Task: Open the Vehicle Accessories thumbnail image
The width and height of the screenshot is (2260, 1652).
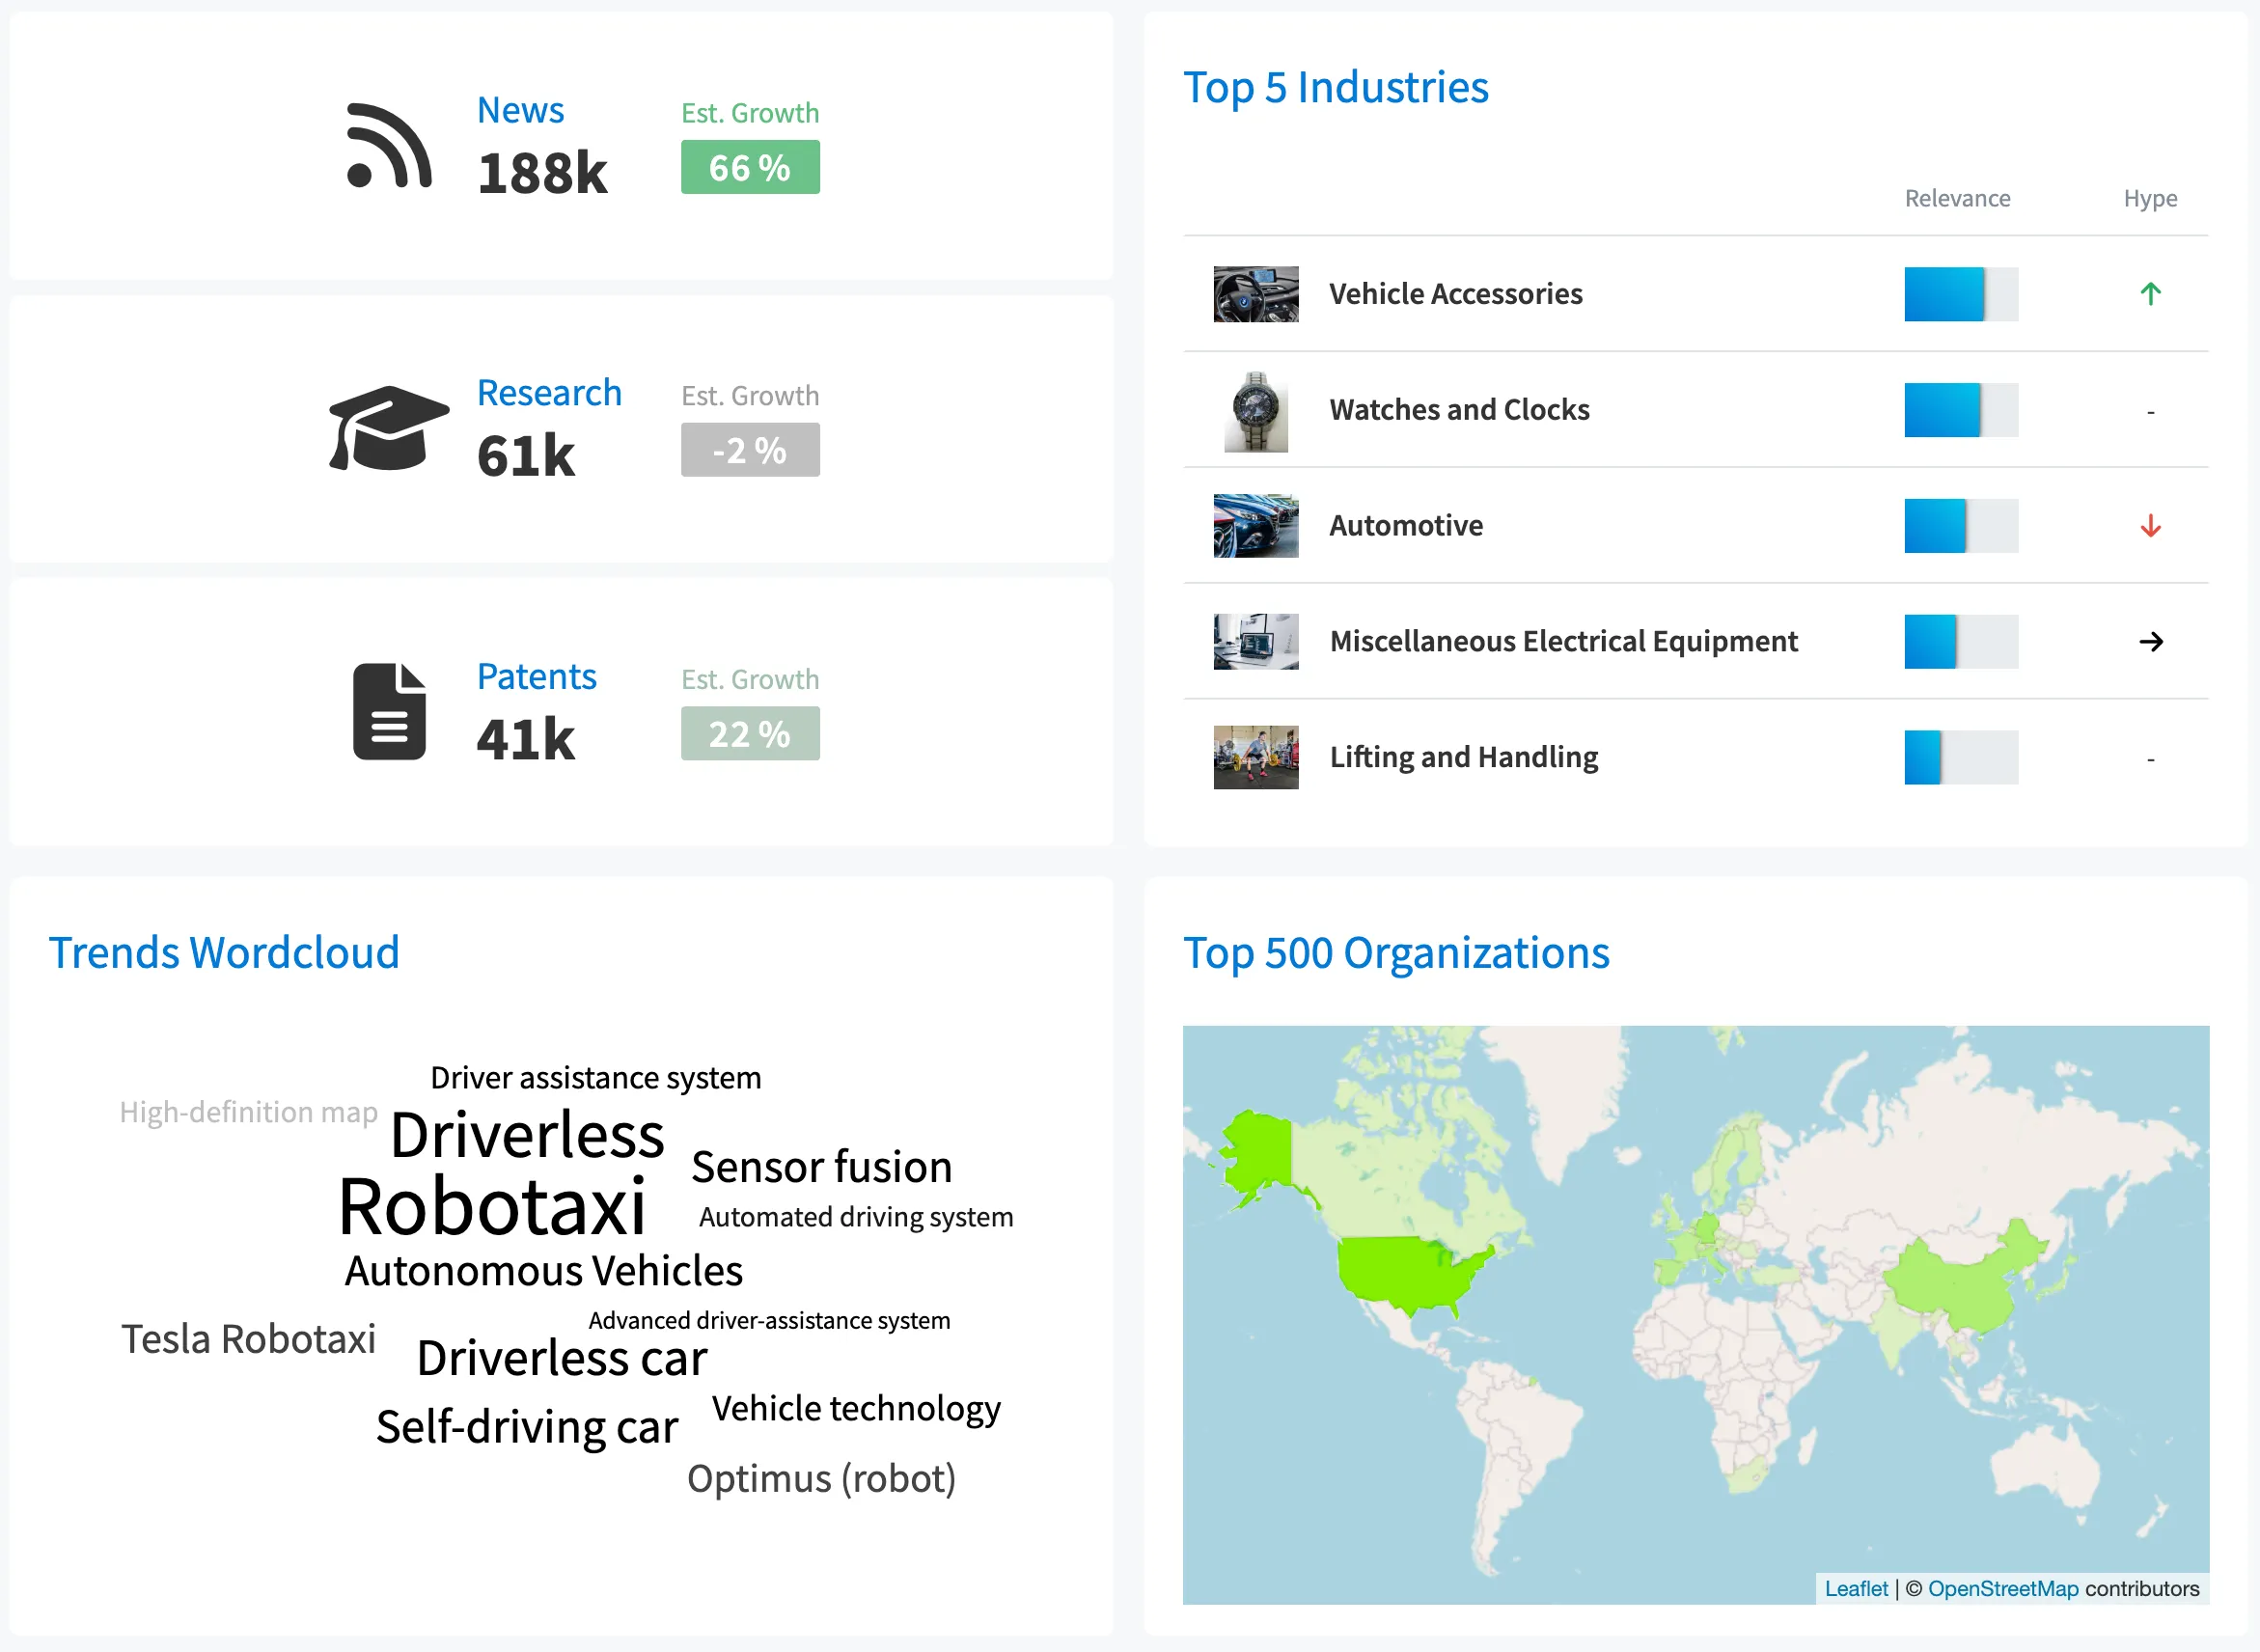Action: [x=1255, y=294]
